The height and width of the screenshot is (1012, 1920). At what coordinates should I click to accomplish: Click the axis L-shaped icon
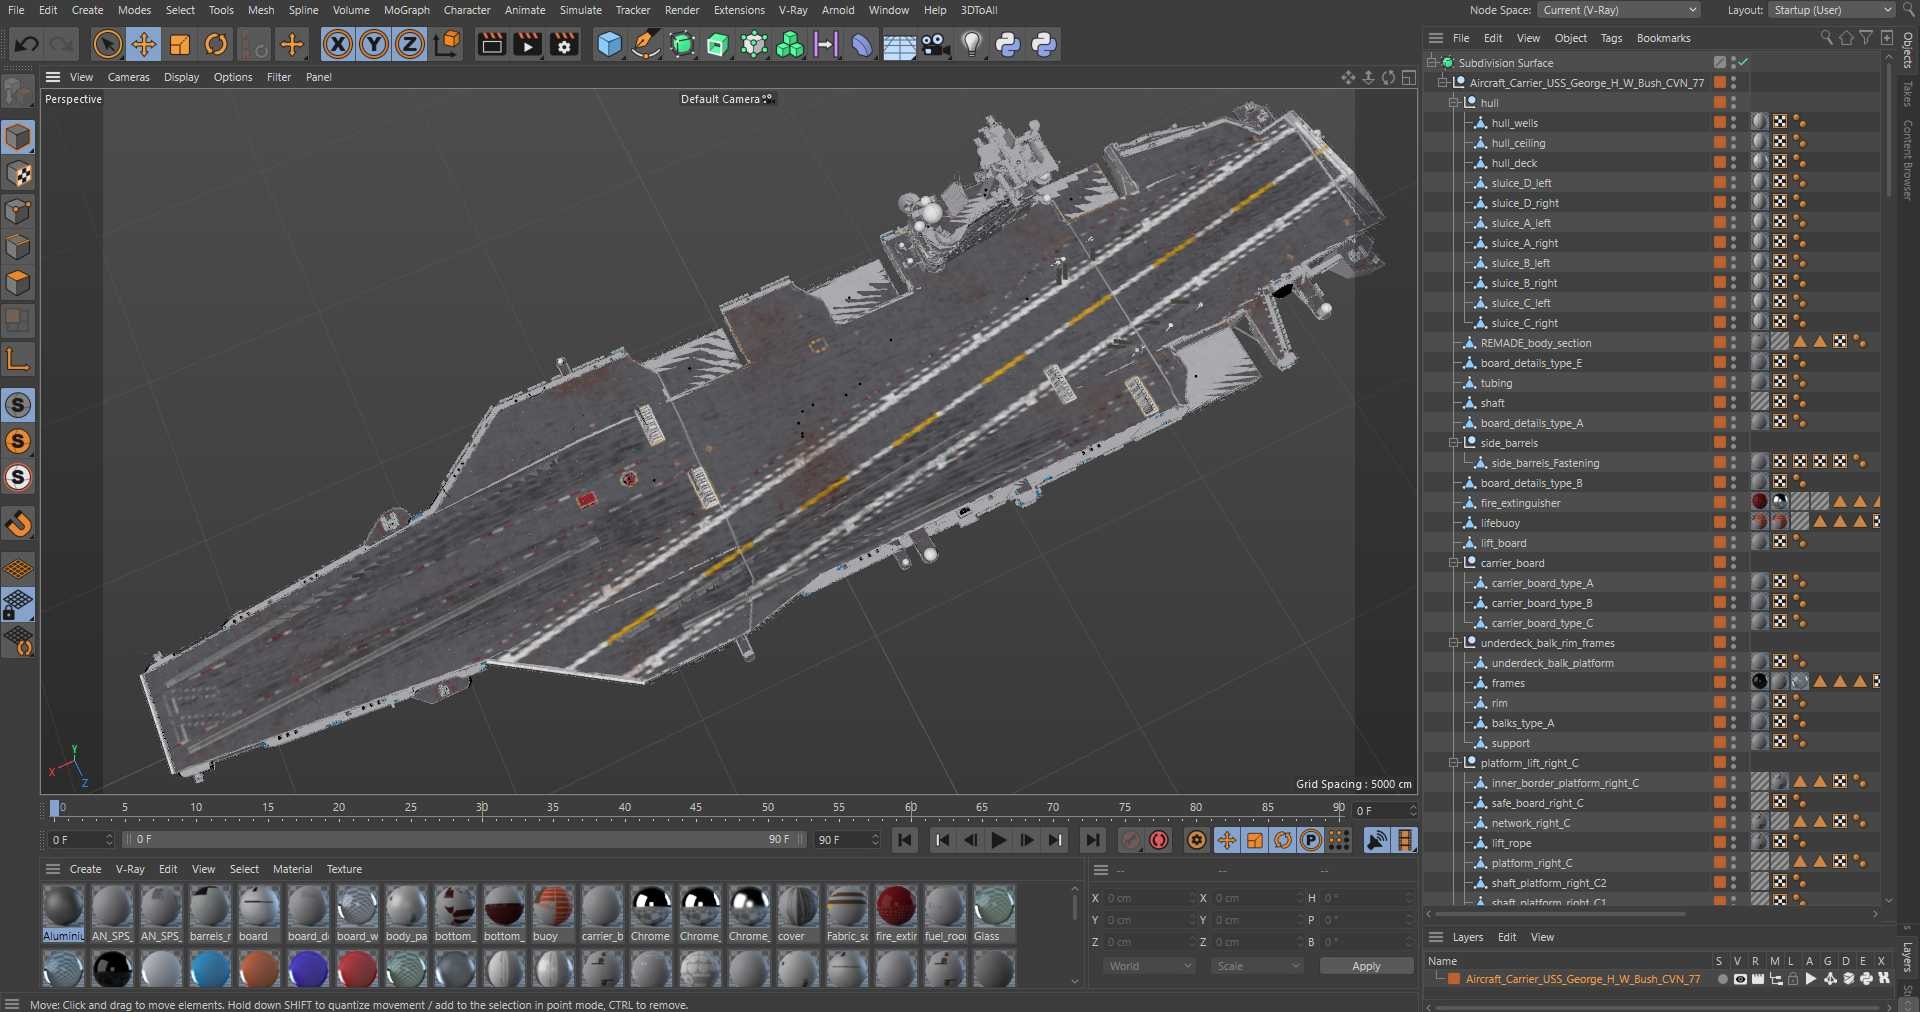click(19, 359)
